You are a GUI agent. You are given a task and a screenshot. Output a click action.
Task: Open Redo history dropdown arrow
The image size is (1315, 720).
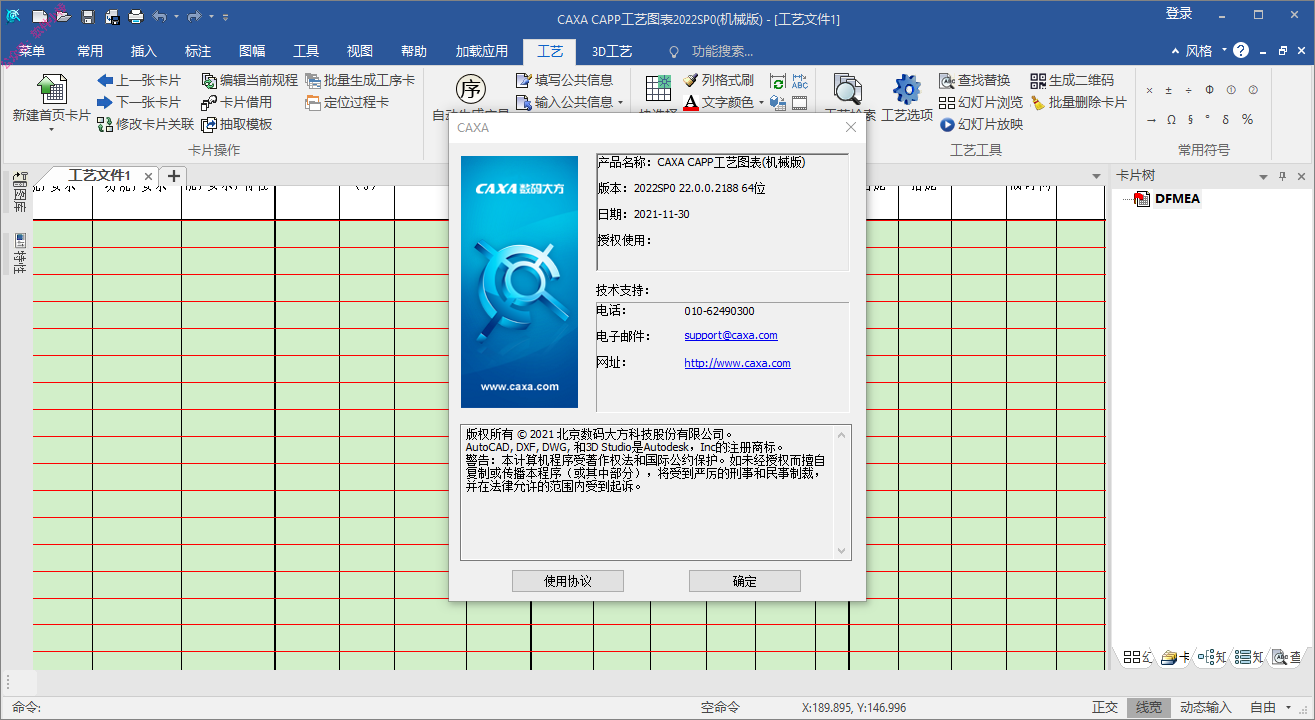pyautogui.click(x=211, y=16)
